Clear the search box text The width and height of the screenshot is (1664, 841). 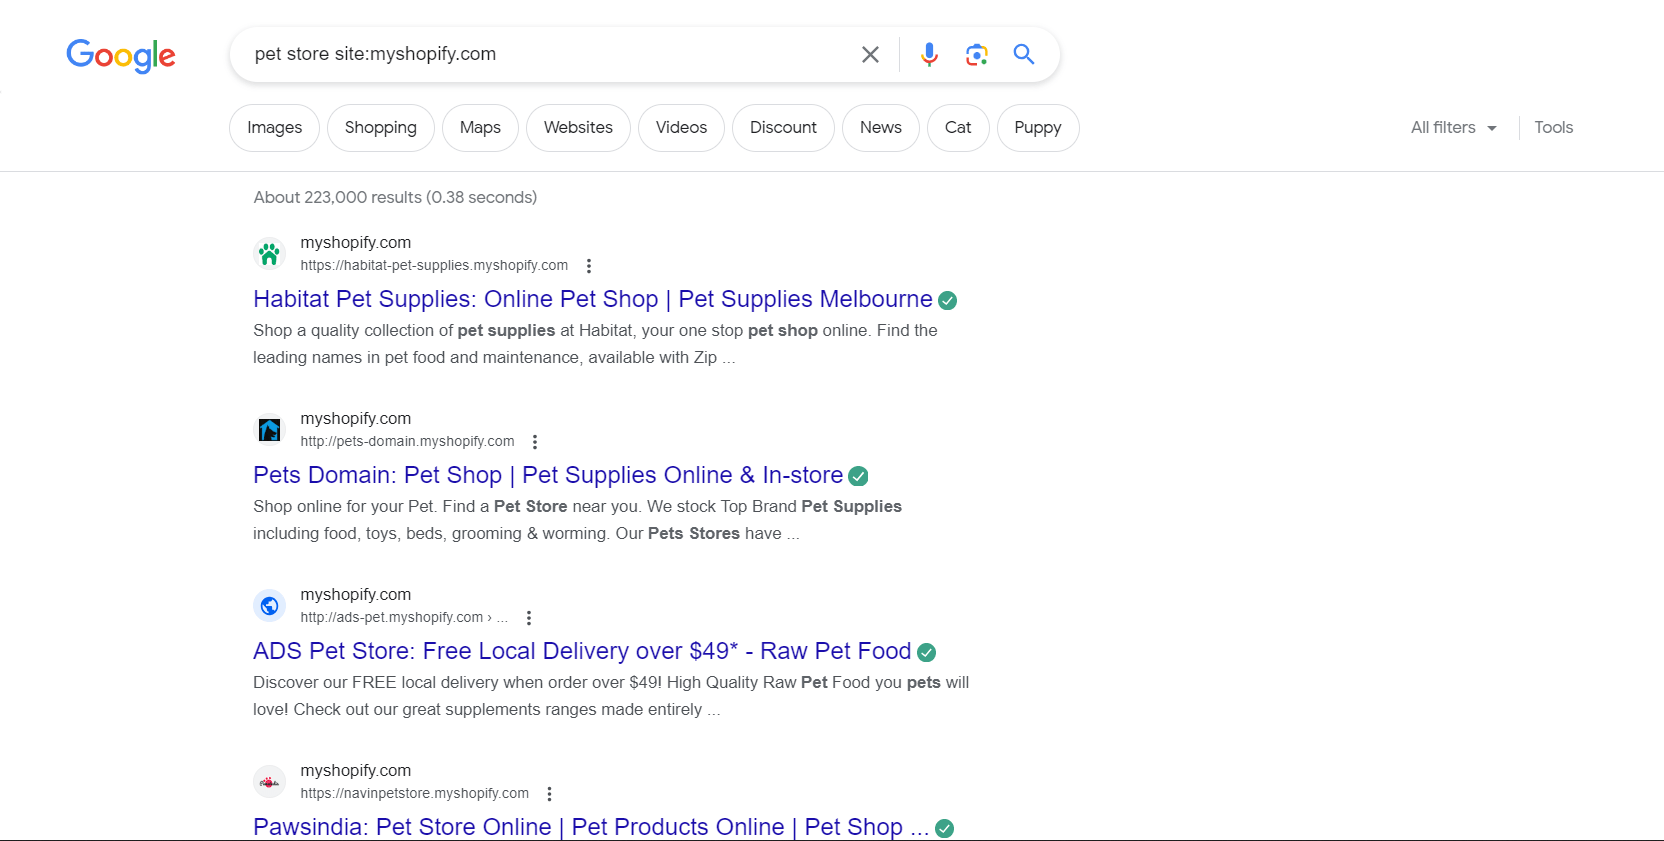[870, 54]
